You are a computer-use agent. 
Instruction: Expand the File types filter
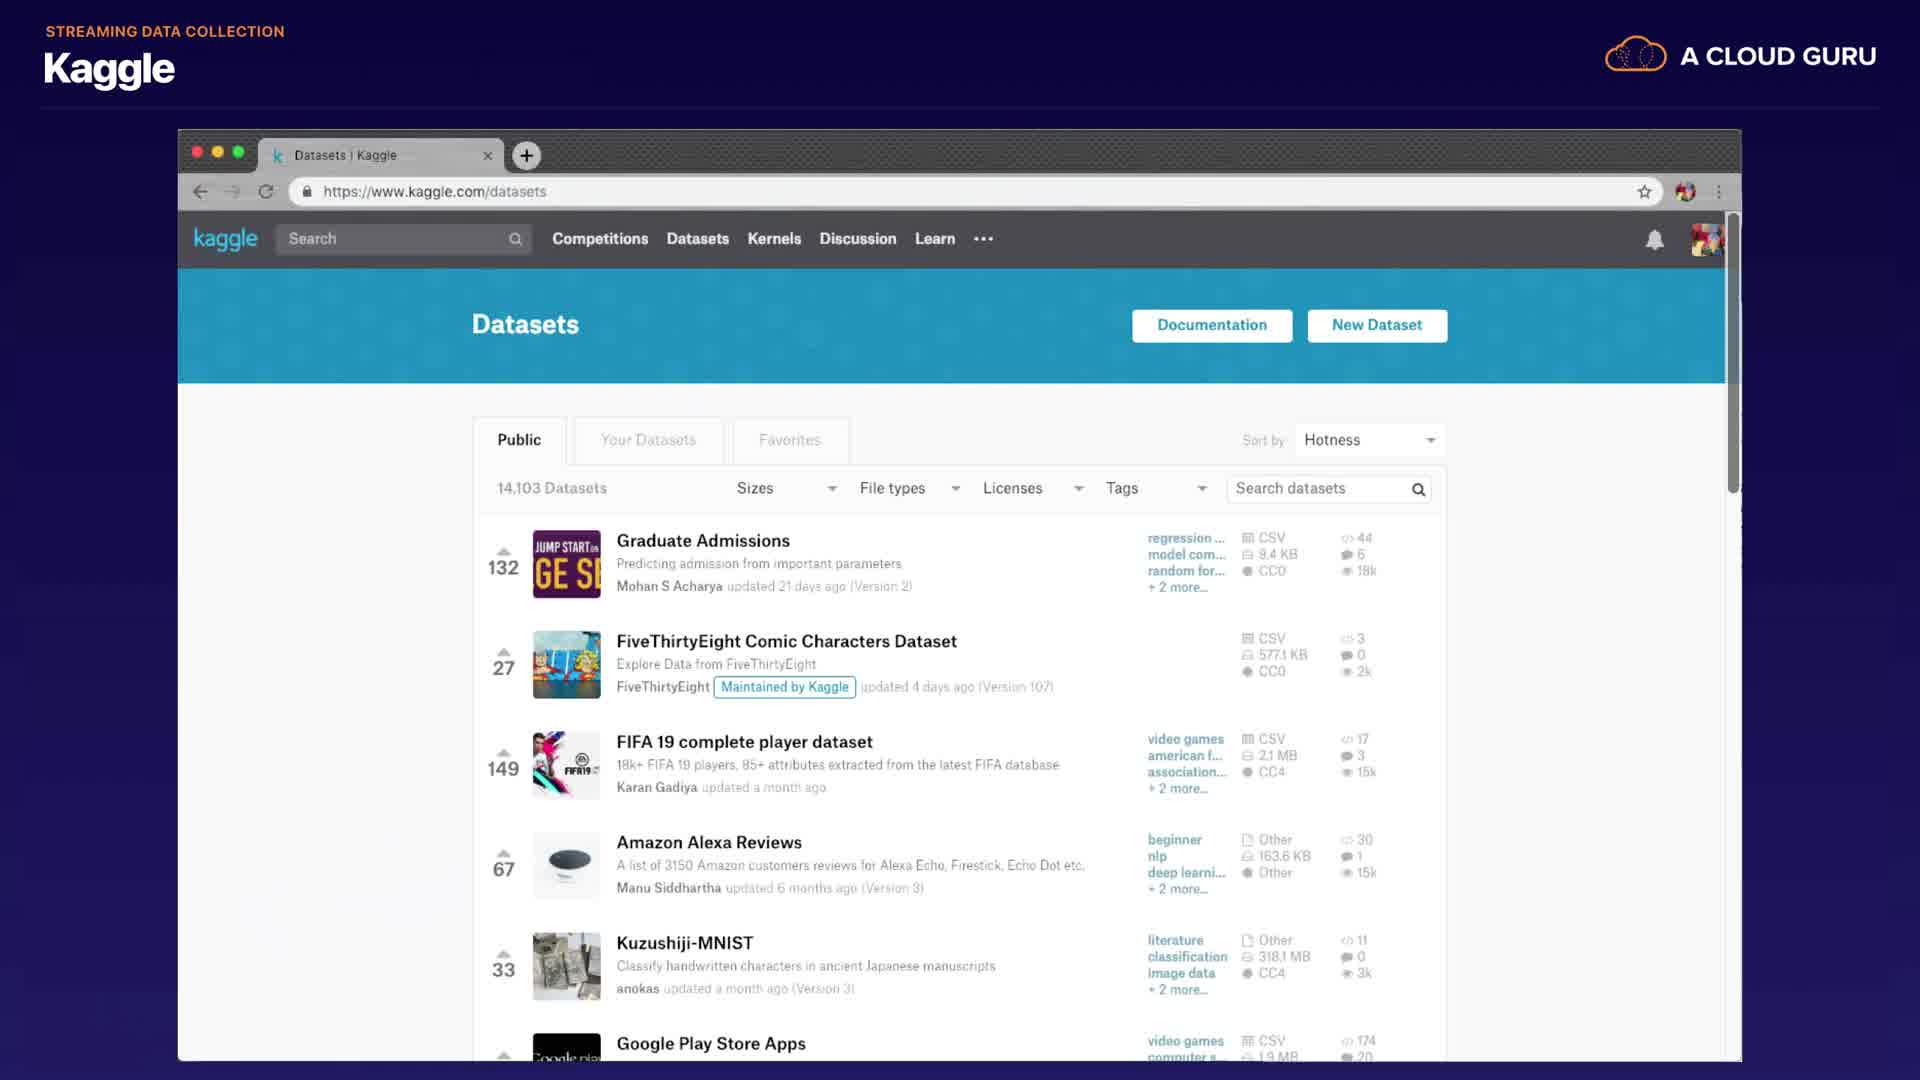click(x=909, y=488)
